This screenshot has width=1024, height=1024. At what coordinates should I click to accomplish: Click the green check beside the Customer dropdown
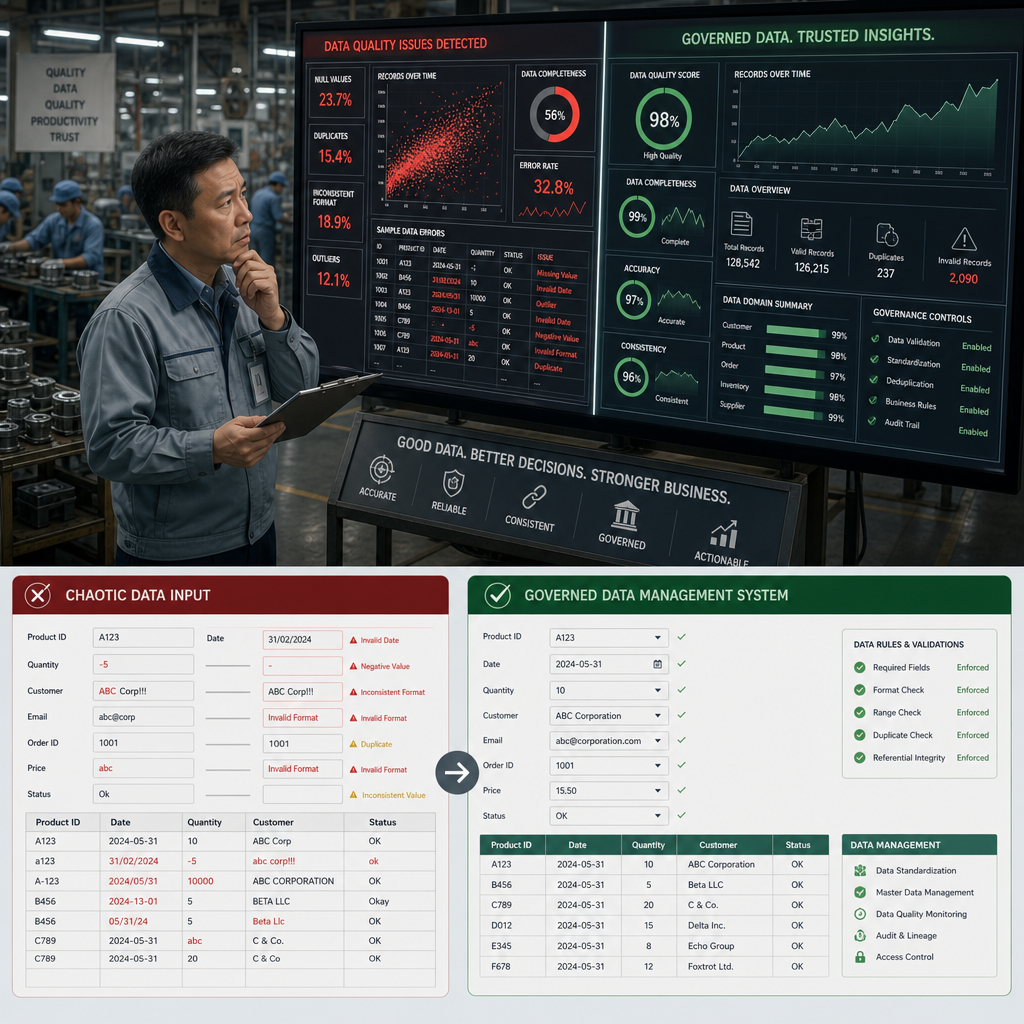pyautogui.click(x=681, y=715)
